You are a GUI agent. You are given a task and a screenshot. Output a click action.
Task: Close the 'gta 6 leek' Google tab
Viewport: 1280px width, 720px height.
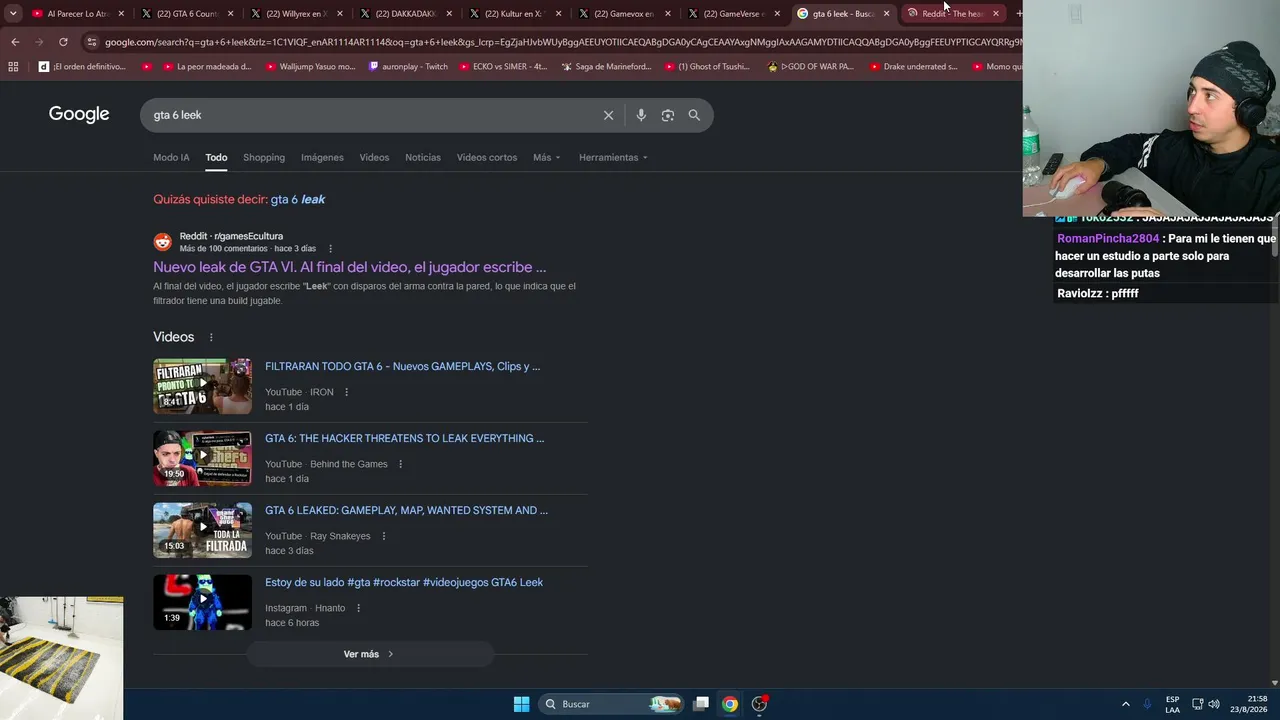(x=886, y=14)
